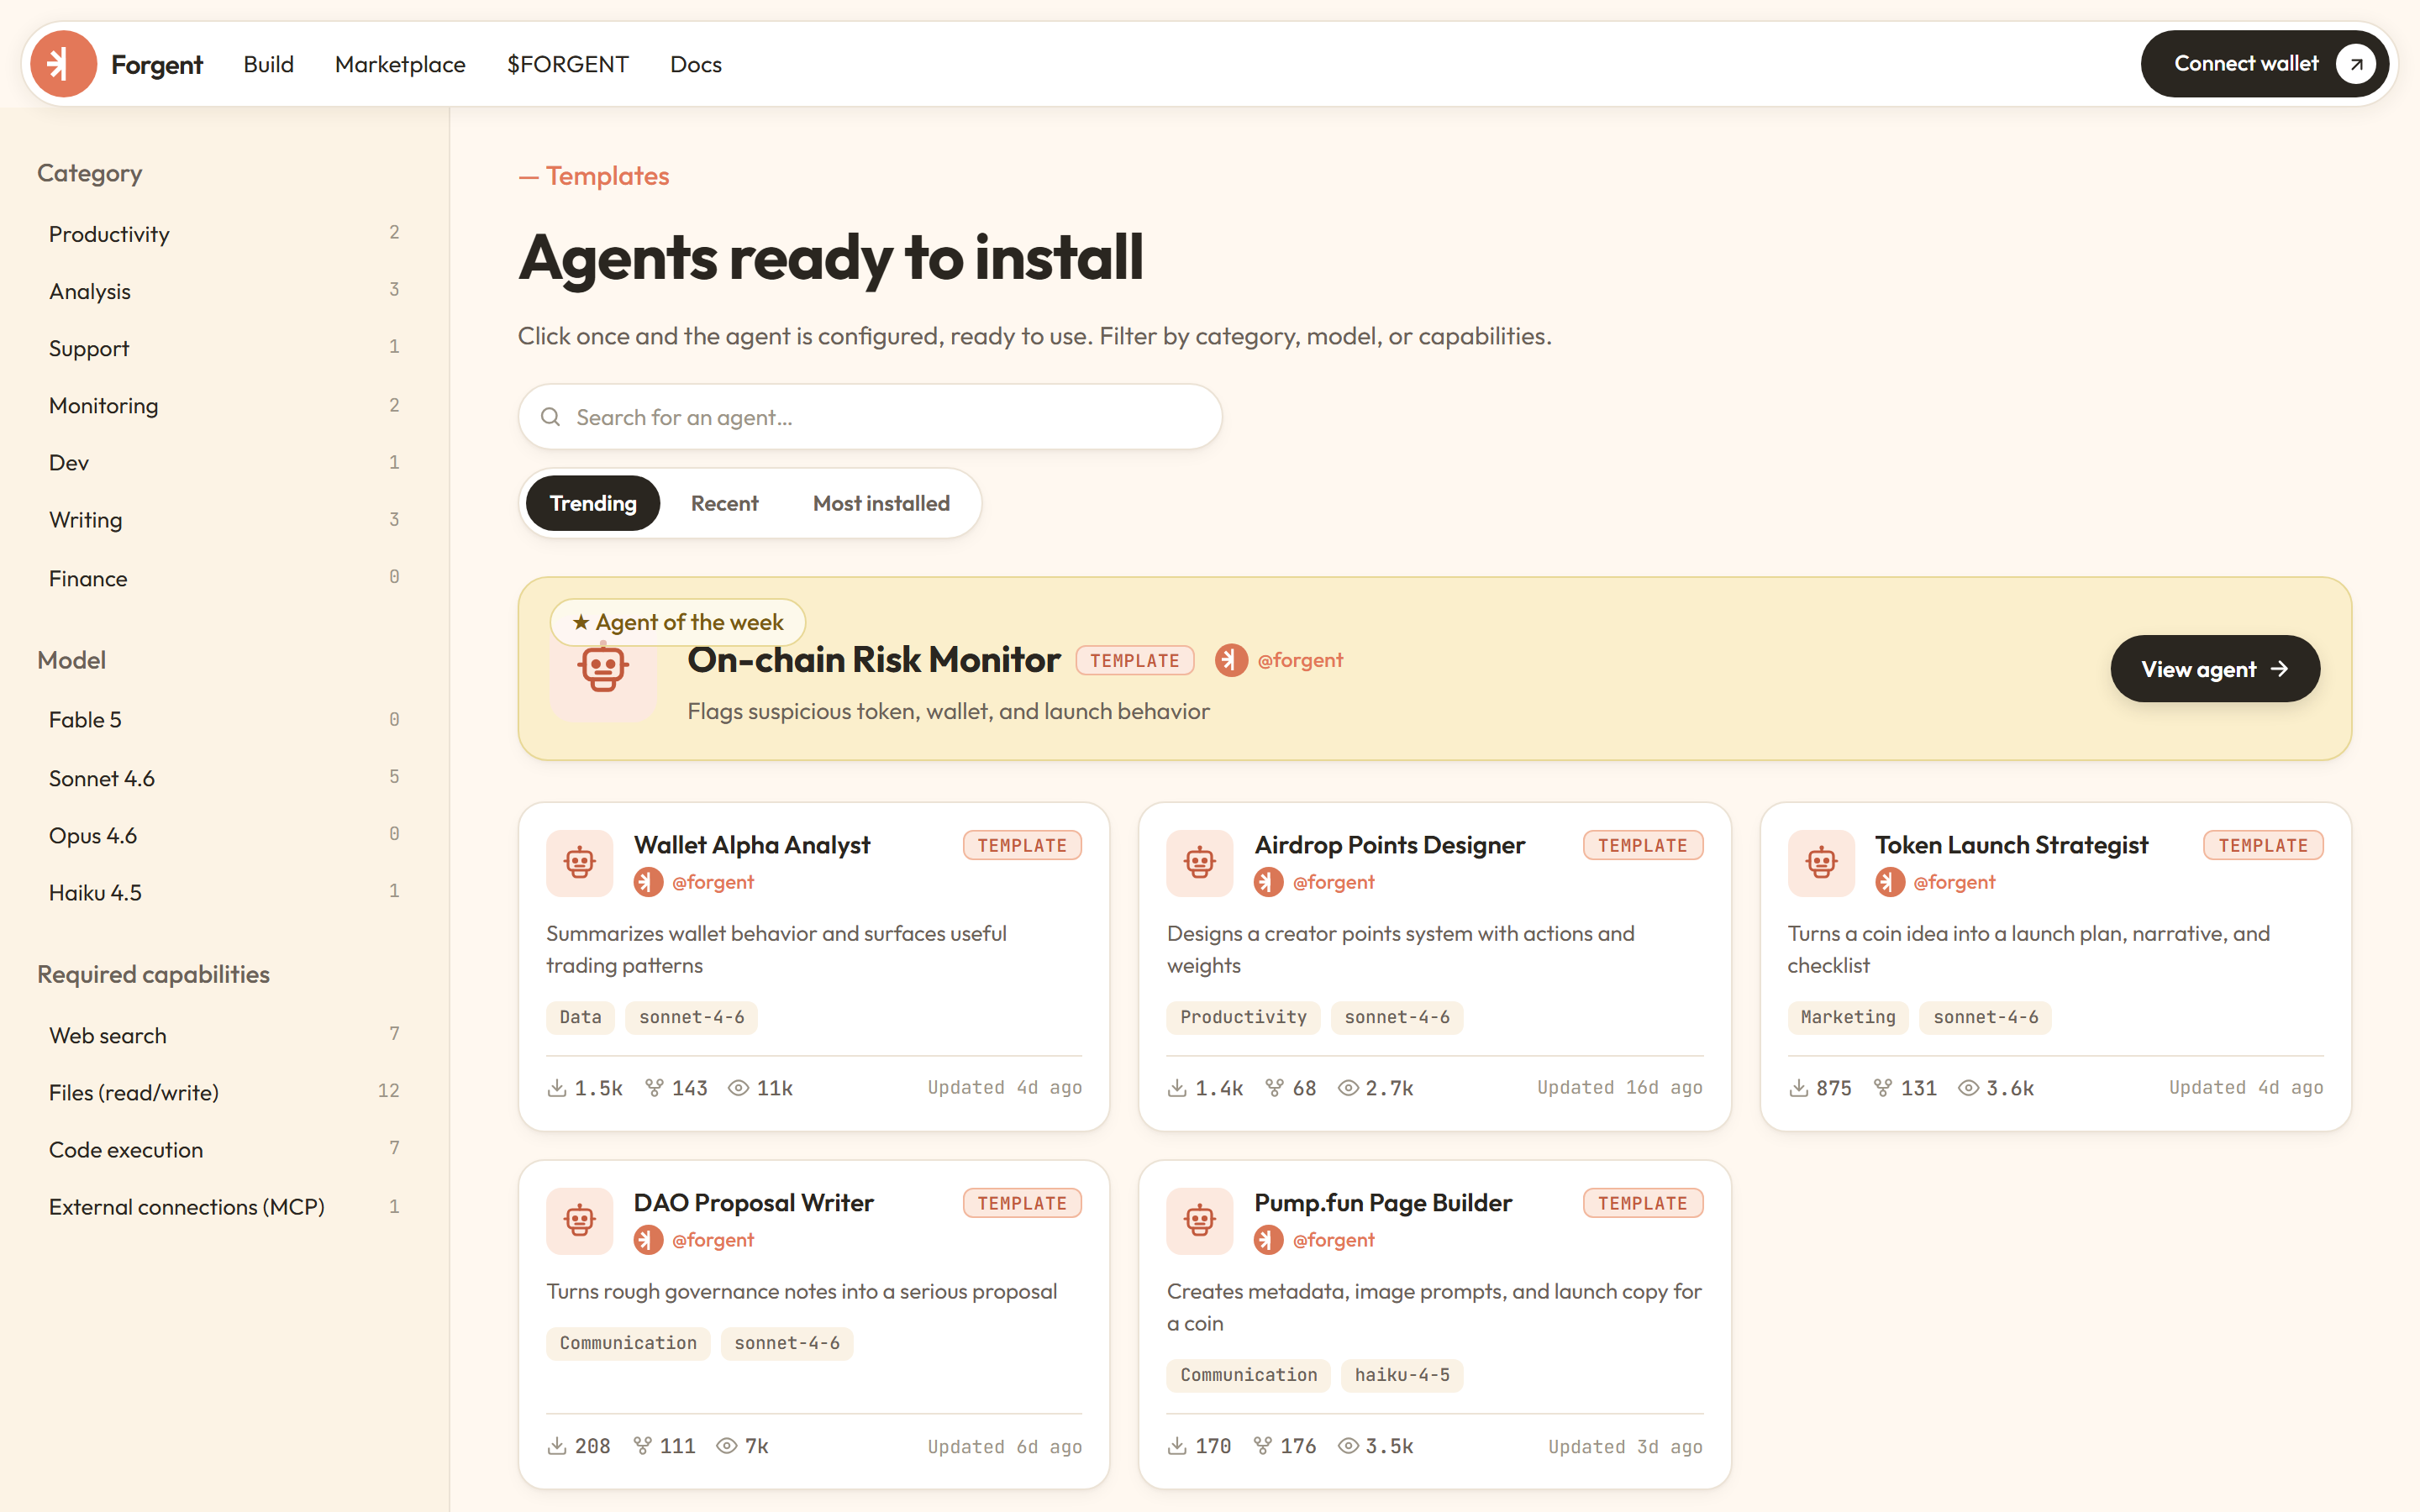Viewport: 2420px width, 1512px height.
Task: Filter by External connections (MCP) capability
Action: click(224, 1207)
